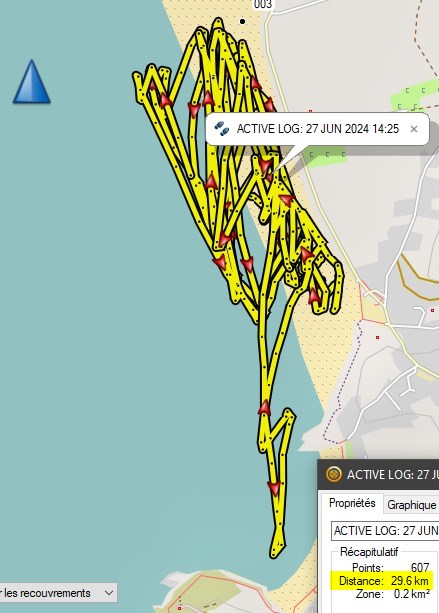Select the black waypoint dot near 003
This screenshot has height=613, width=439.
click(x=242, y=22)
